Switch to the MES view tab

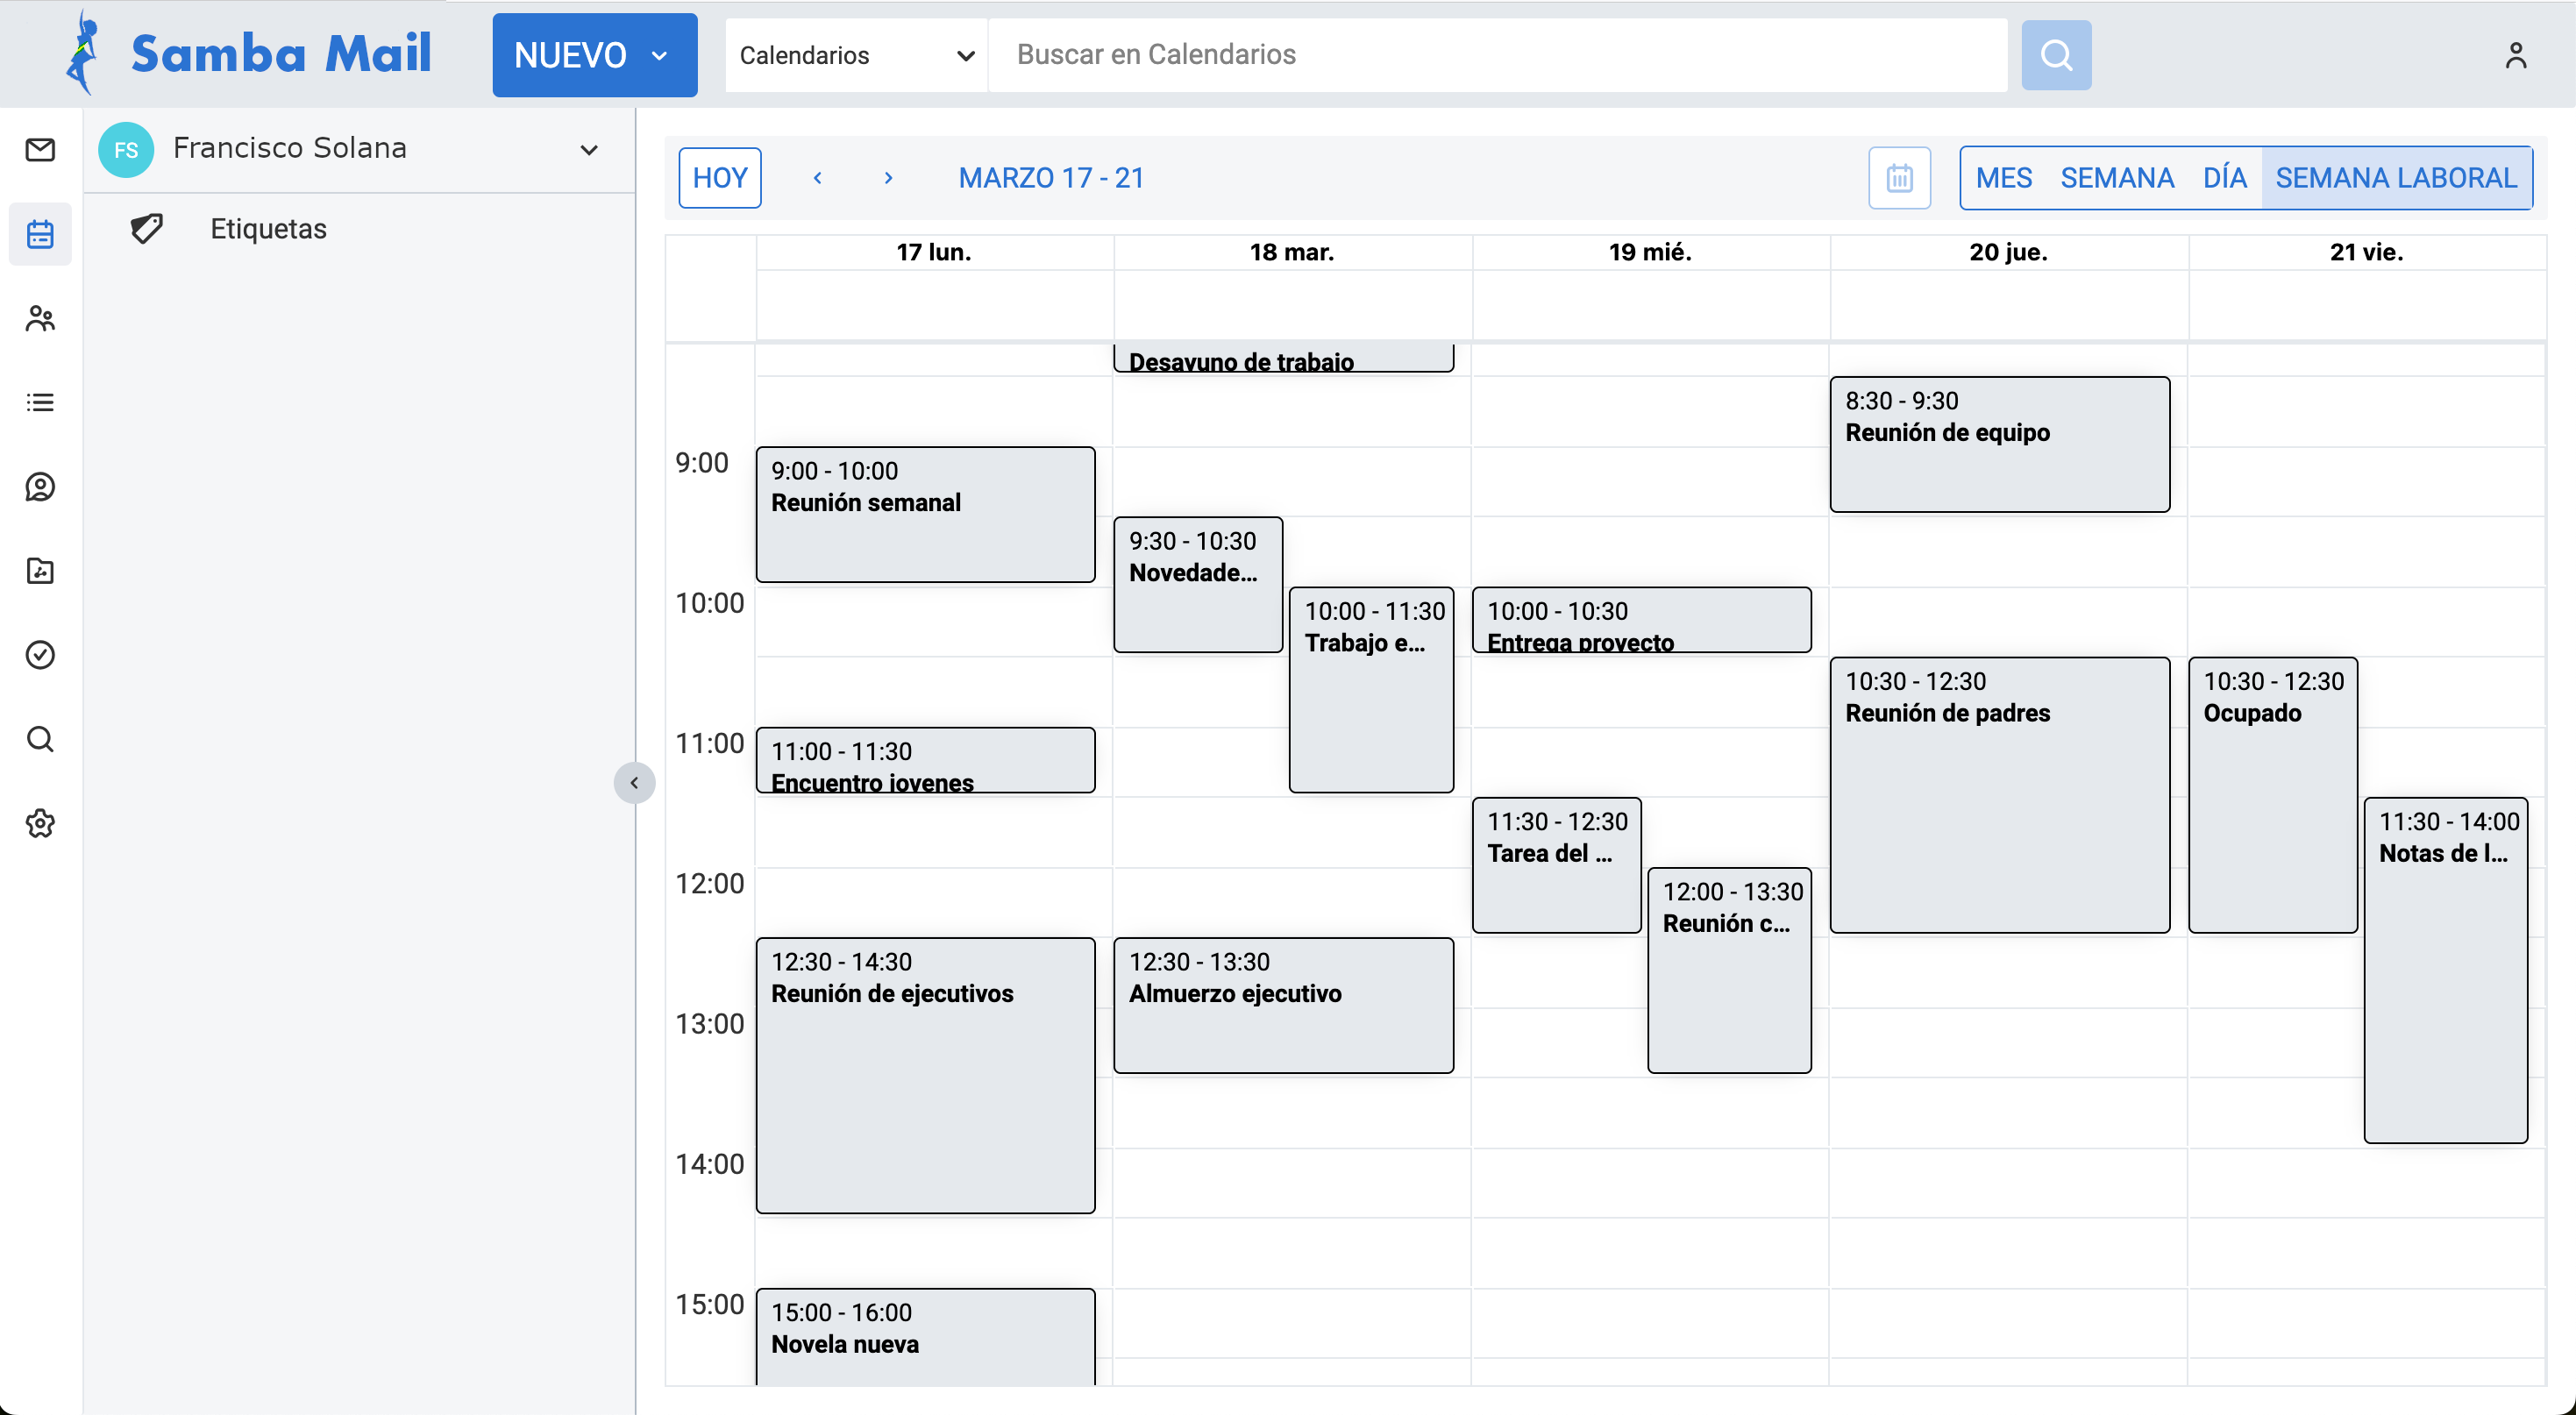(x=2003, y=178)
